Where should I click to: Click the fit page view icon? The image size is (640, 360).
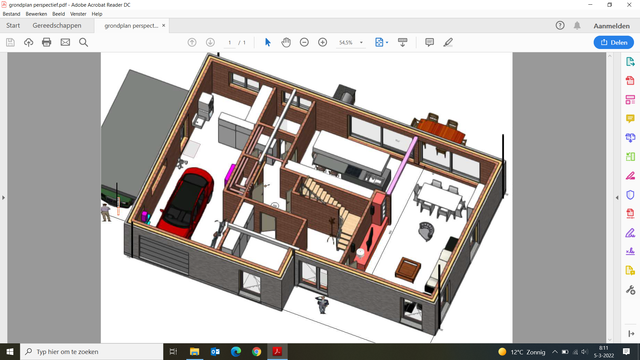pyautogui.click(x=379, y=42)
